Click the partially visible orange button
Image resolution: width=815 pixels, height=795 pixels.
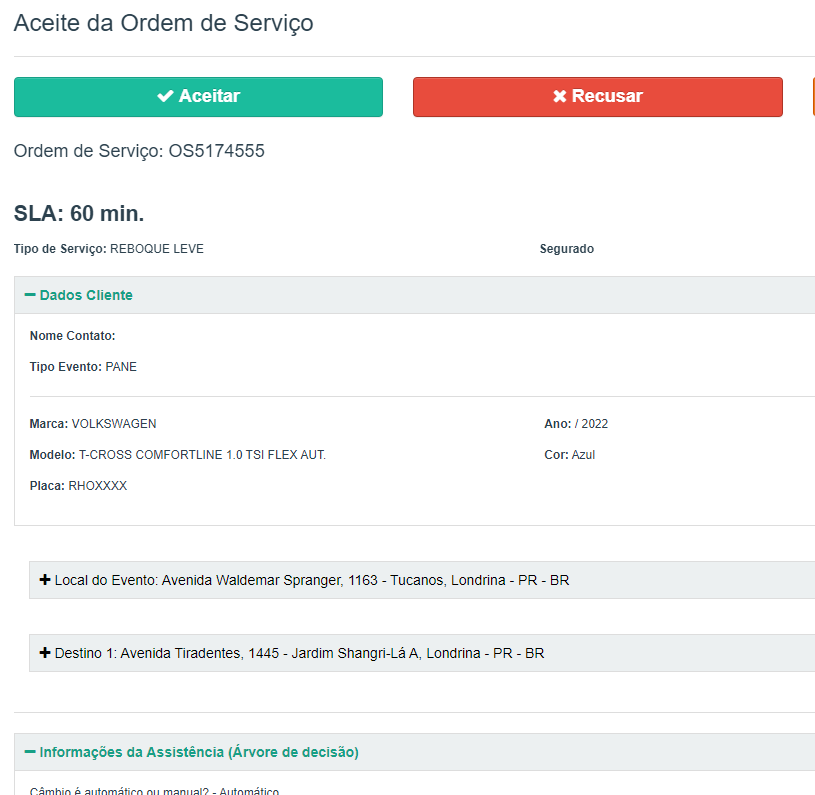(x=813, y=97)
